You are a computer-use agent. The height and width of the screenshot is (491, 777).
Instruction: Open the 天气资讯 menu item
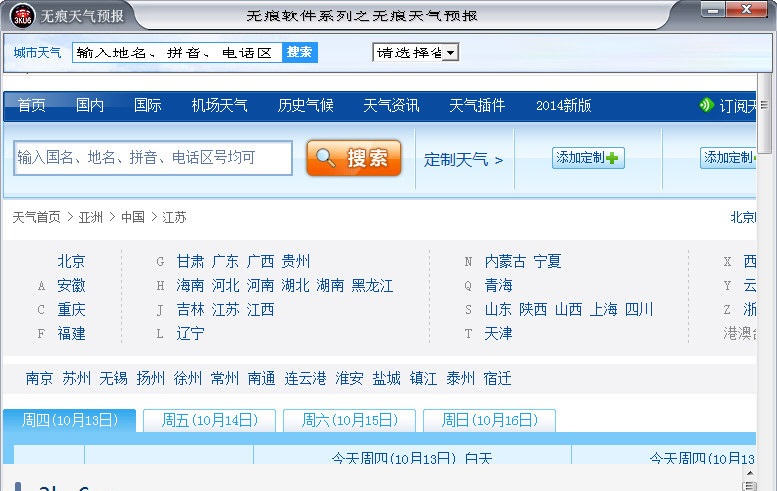click(x=391, y=106)
